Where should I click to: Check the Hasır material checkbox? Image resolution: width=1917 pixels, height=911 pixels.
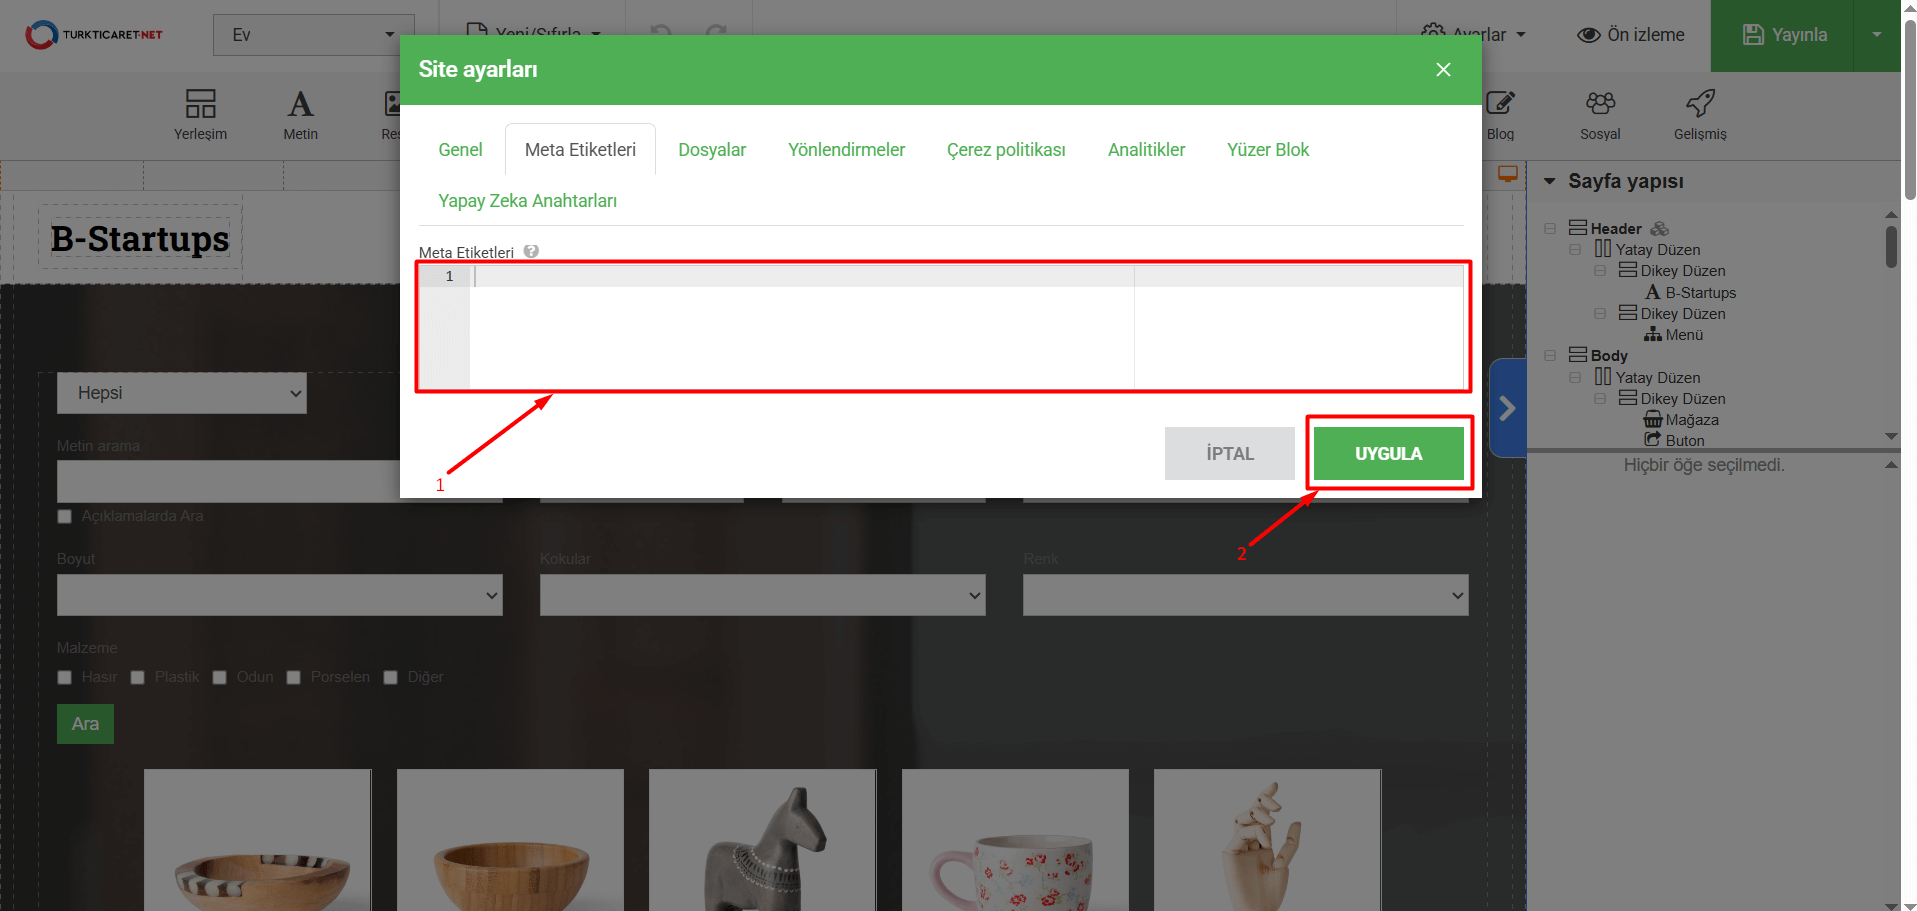[65, 677]
